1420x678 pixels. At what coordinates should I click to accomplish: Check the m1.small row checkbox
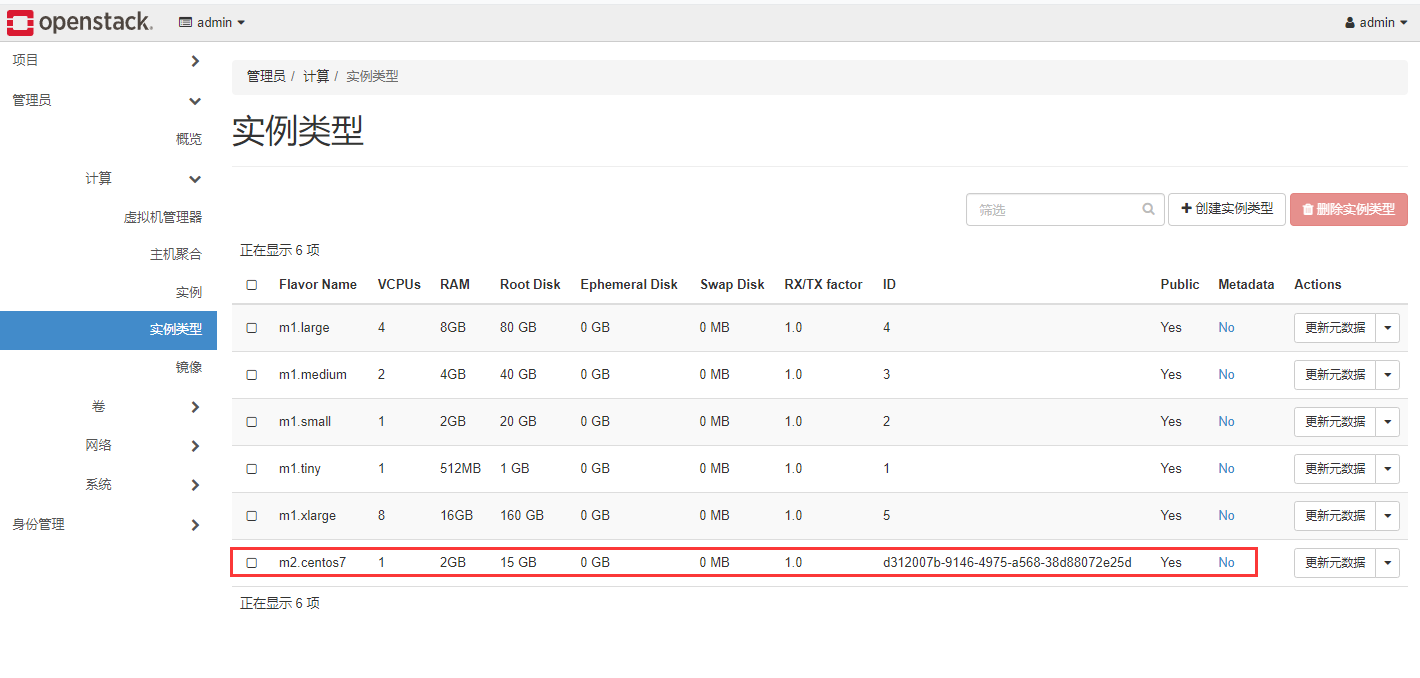[x=252, y=422]
